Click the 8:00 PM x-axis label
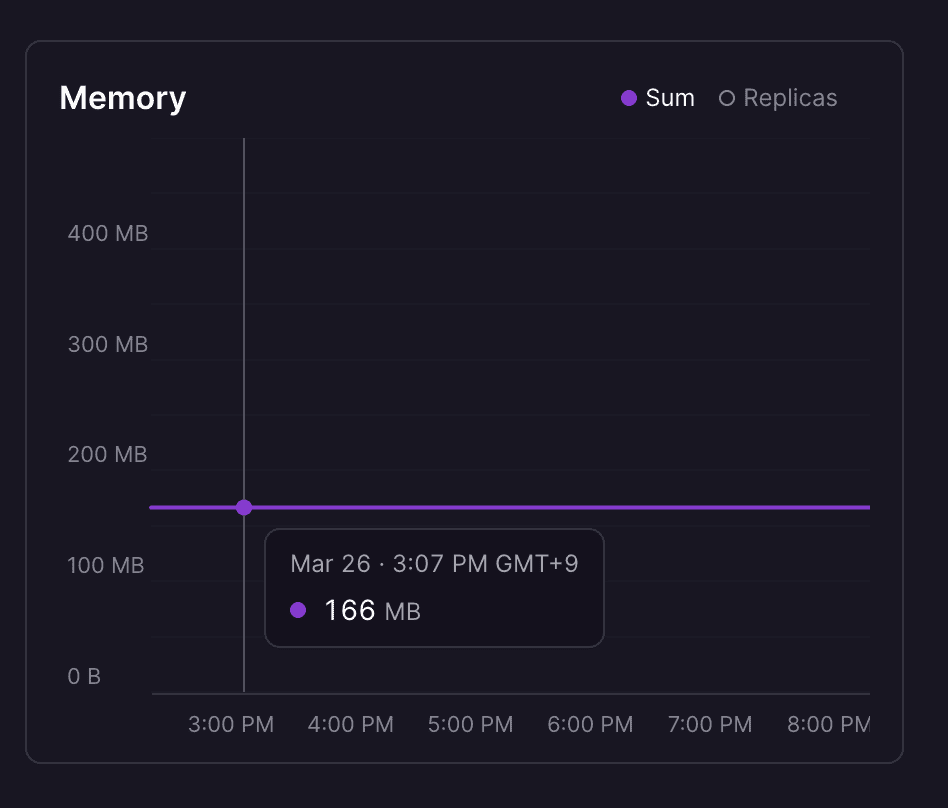 pyautogui.click(x=829, y=725)
